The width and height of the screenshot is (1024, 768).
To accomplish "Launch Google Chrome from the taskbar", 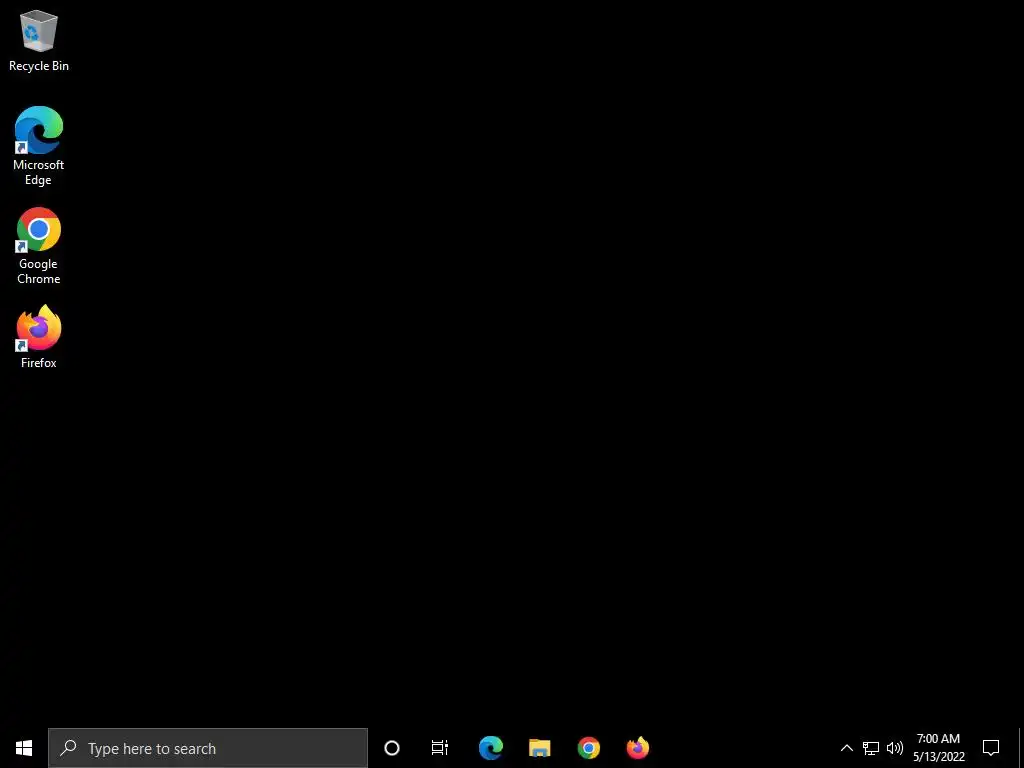I will pos(588,748).
